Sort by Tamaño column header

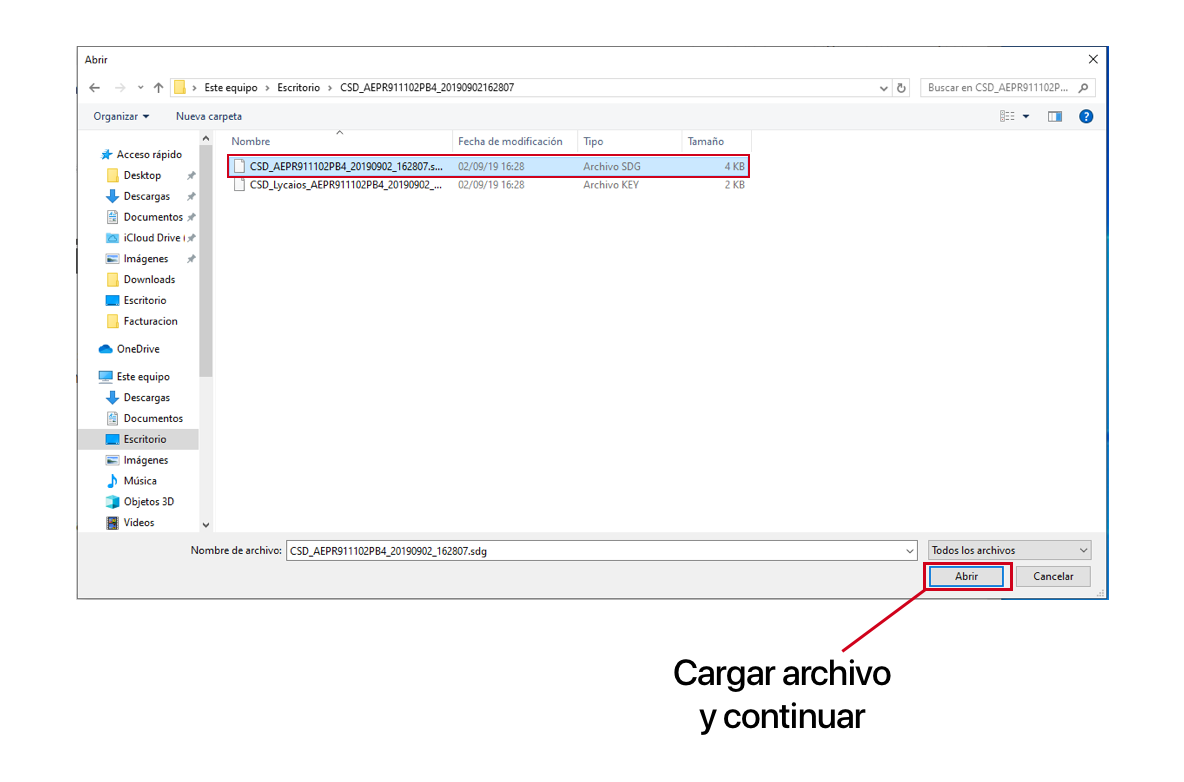(705, 141)
